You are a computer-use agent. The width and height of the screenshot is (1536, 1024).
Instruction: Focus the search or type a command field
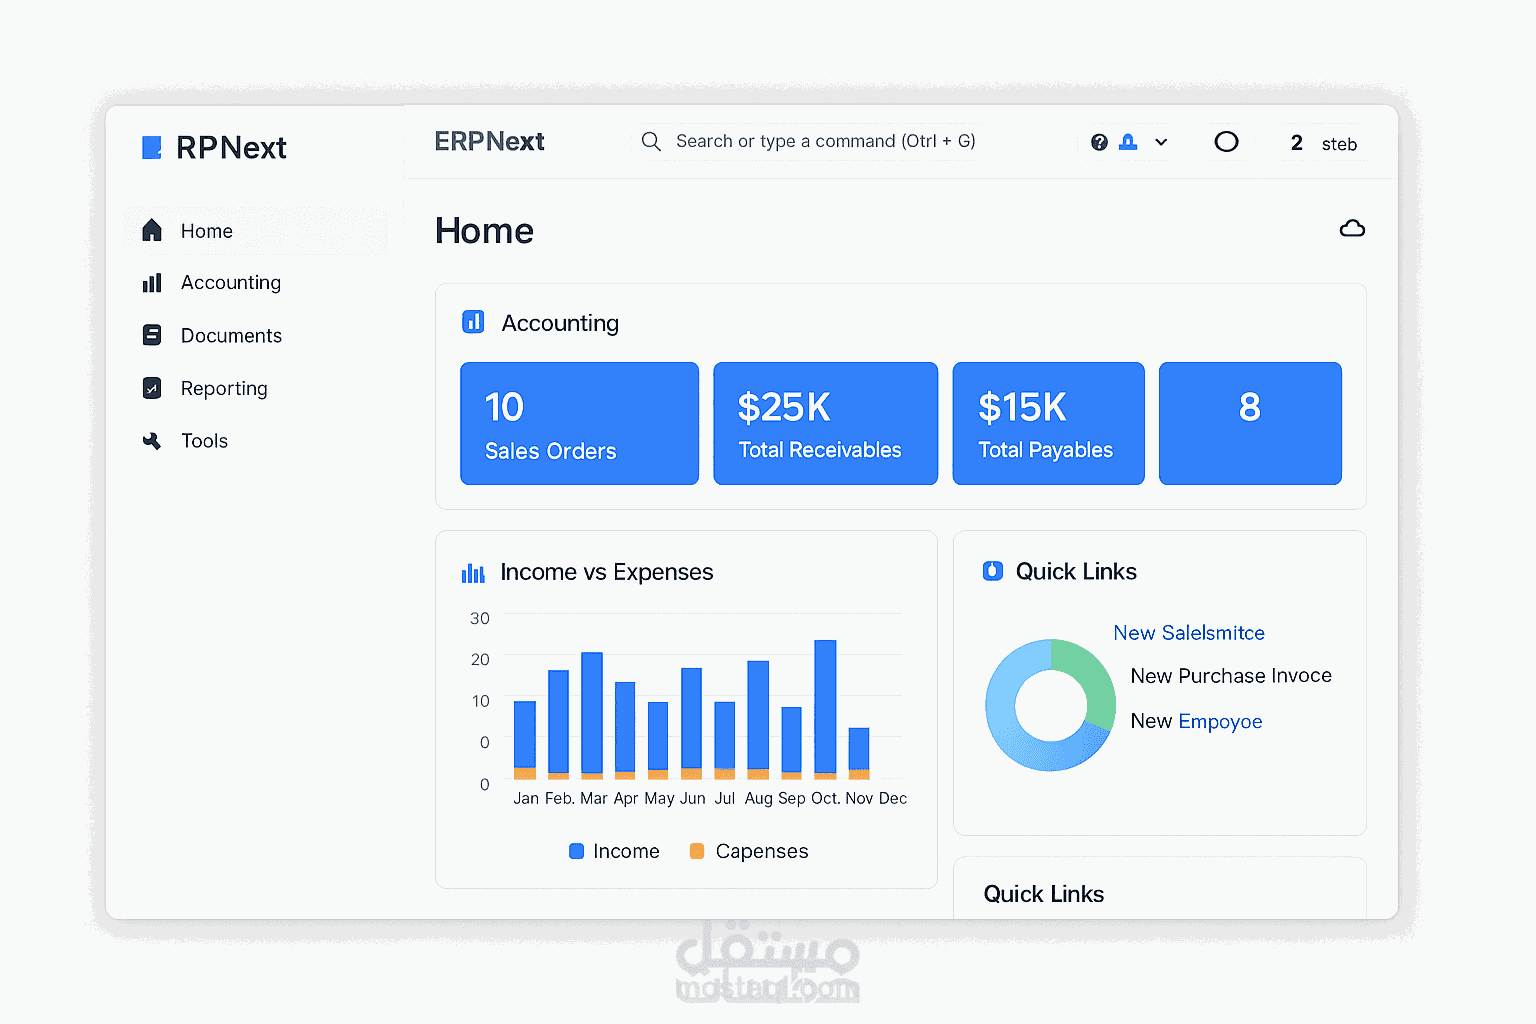pyautogui.click(x=808, y=141)
